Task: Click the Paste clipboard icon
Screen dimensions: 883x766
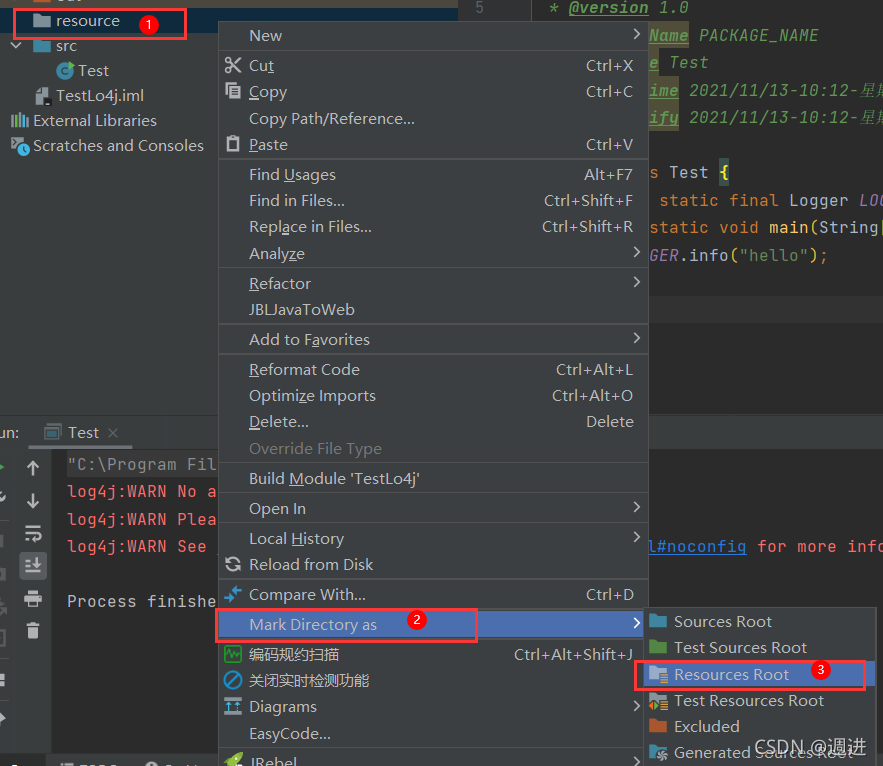Action: click(233, 144)
